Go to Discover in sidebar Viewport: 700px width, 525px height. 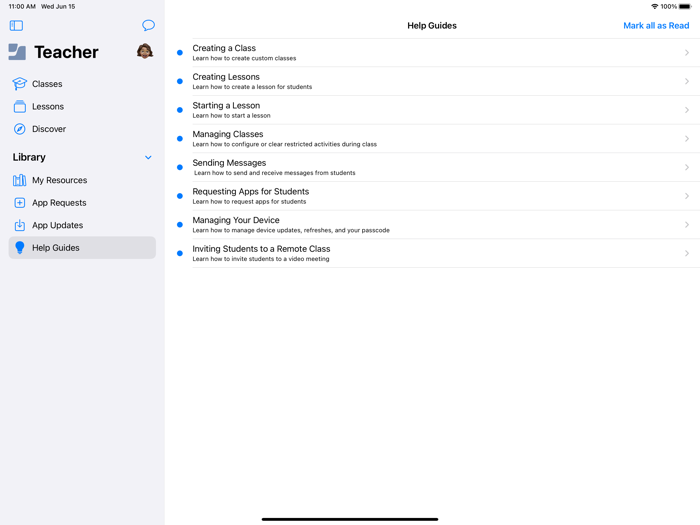click(x=82, y=129)
